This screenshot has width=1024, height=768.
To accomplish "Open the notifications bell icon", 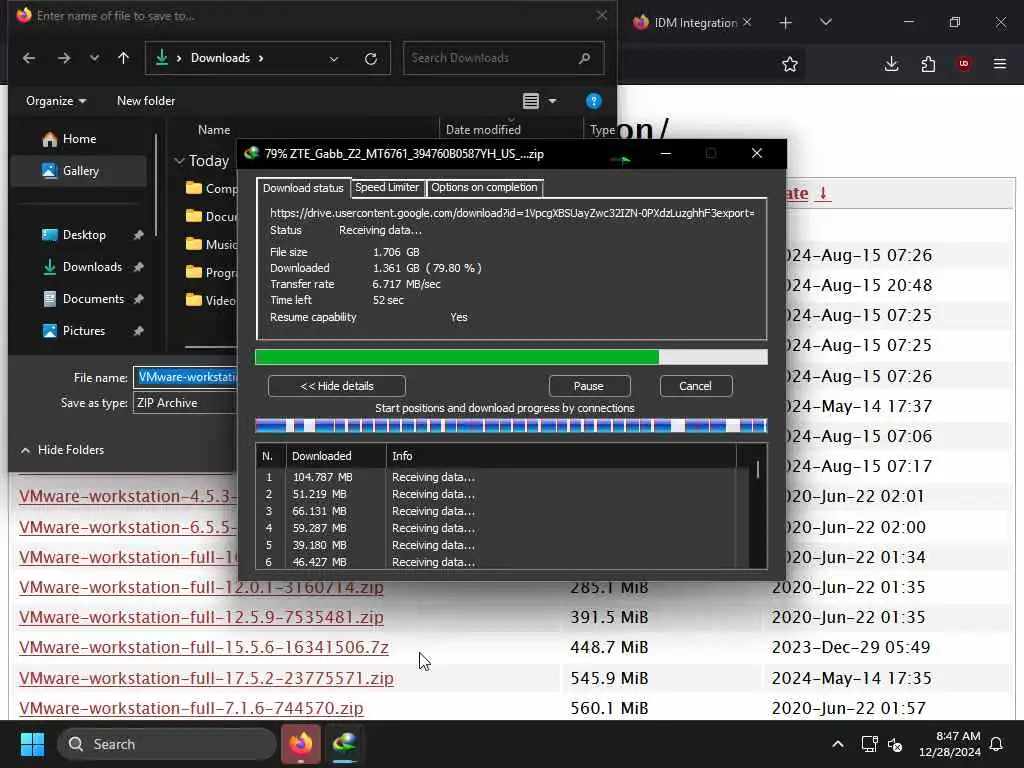I will coord(996,744).
